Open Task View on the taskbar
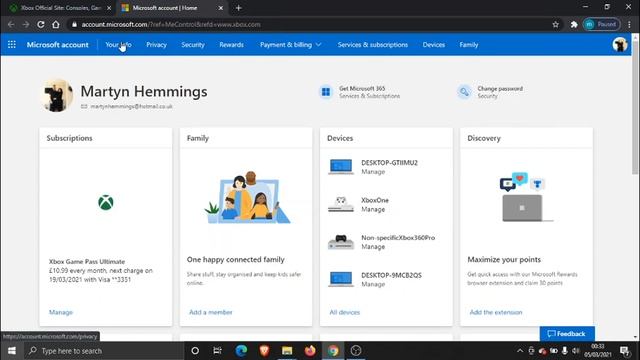This screenshot has width=640, height=360. [218, 351]
